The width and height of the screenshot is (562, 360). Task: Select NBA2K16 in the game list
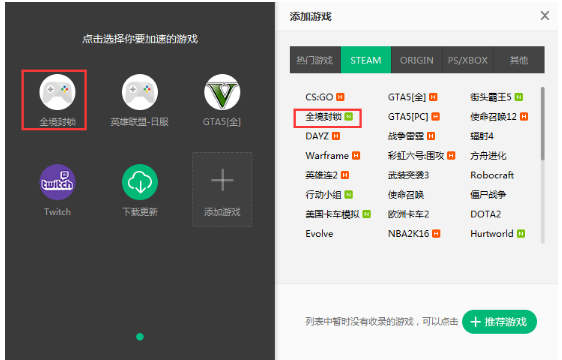point(408,234)
